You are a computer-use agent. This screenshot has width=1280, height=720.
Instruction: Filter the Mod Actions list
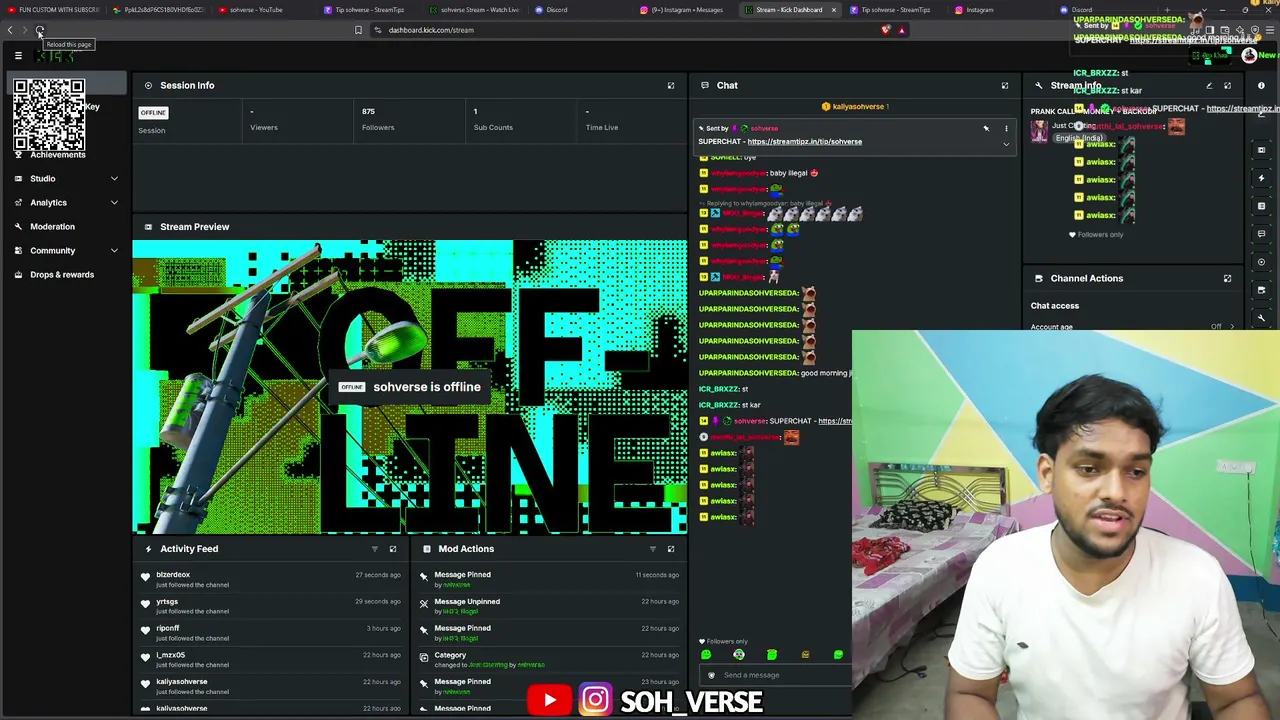[x=653, y=549]
